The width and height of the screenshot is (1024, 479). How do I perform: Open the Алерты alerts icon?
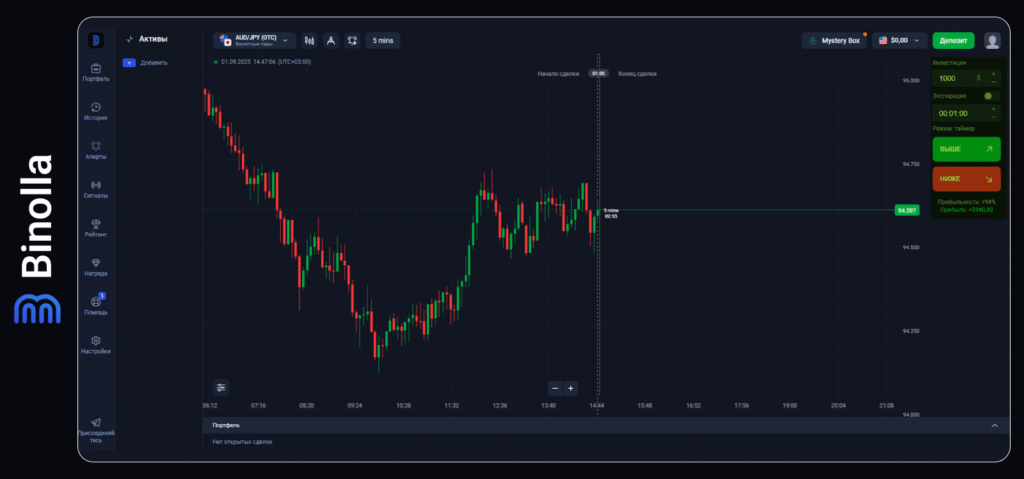[x=96, y=148]
